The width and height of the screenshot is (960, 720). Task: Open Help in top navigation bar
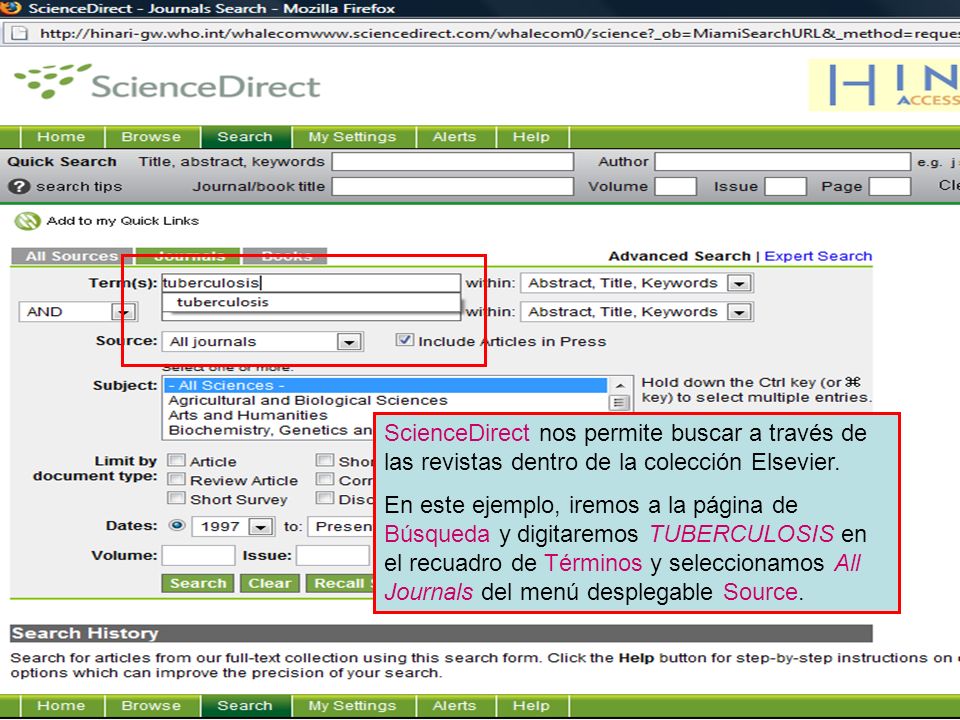point(531,137)
